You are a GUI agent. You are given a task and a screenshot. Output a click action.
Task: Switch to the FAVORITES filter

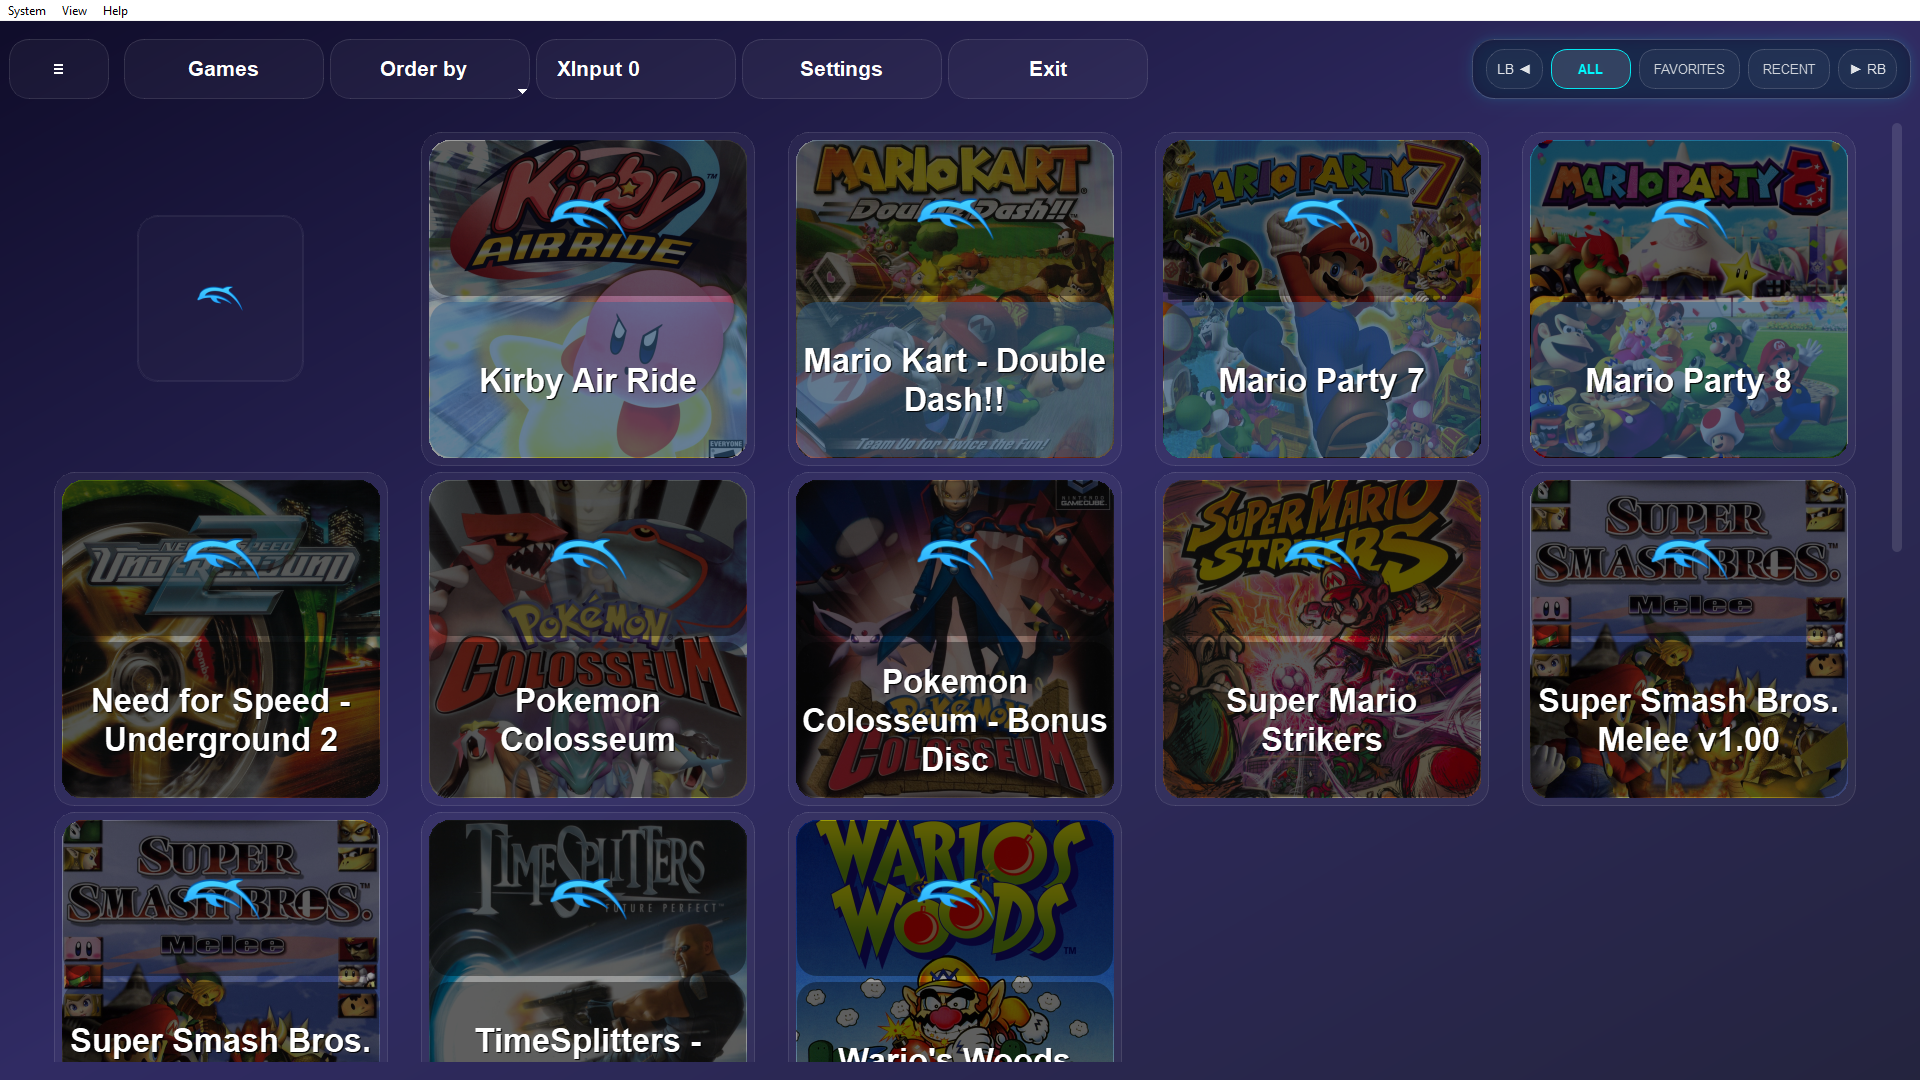pos(1688,69)
